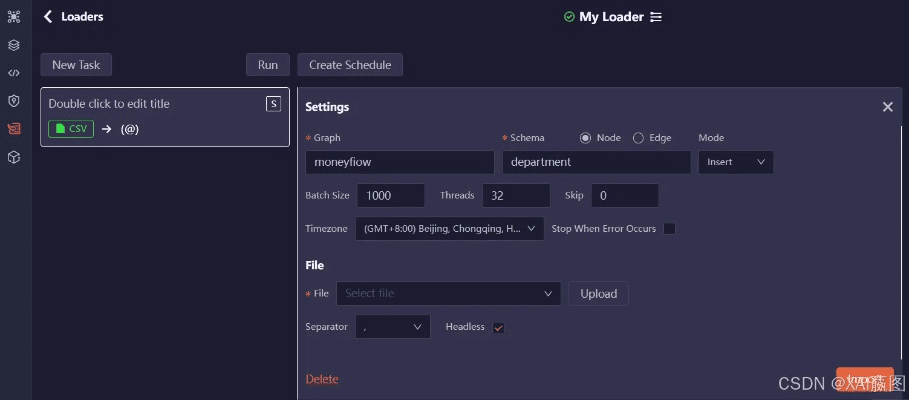Open the stacked layers sidebar icon
Viewport: 909px width, 400px height.
pyautogui.click(x=14, y=45)
